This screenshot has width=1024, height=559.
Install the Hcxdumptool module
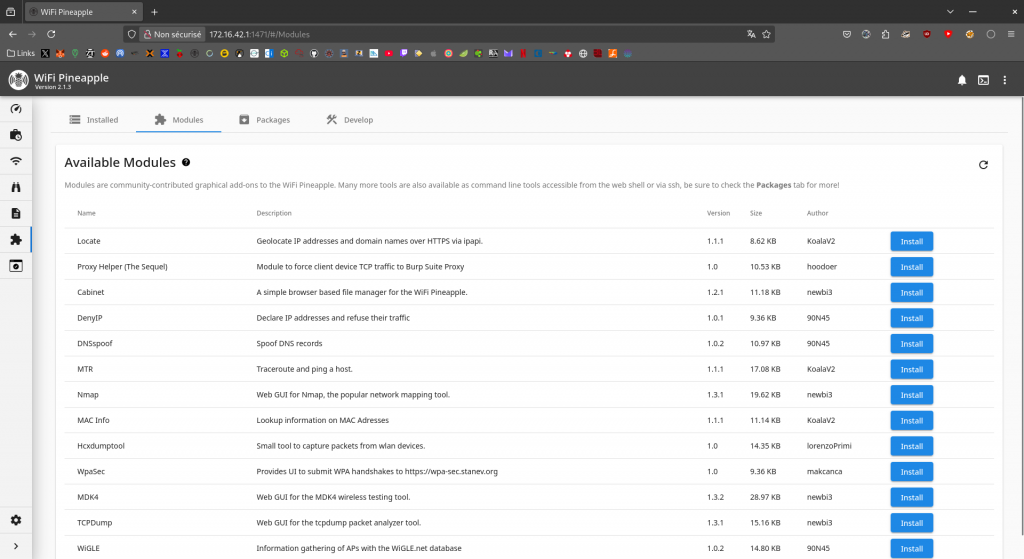pyautogui.click(x=912, y=446)
